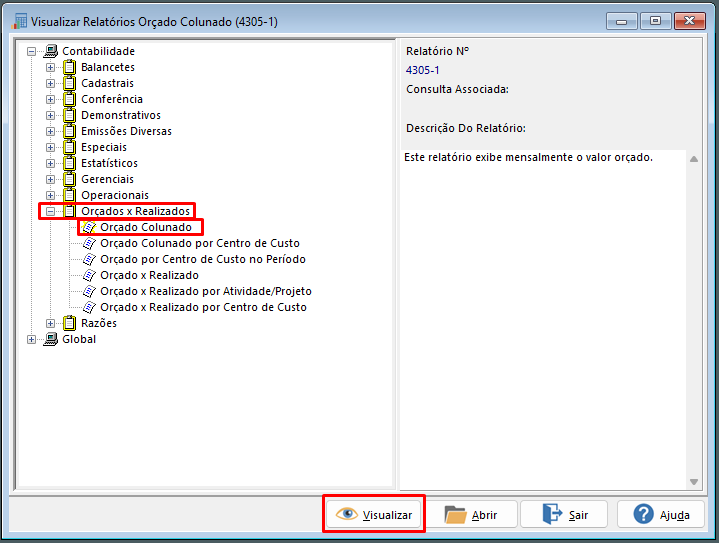The height and width of the screenshot is (543, 719).
Task: Click the Orçado Colunado report icon
Action: tap(89, 227)
